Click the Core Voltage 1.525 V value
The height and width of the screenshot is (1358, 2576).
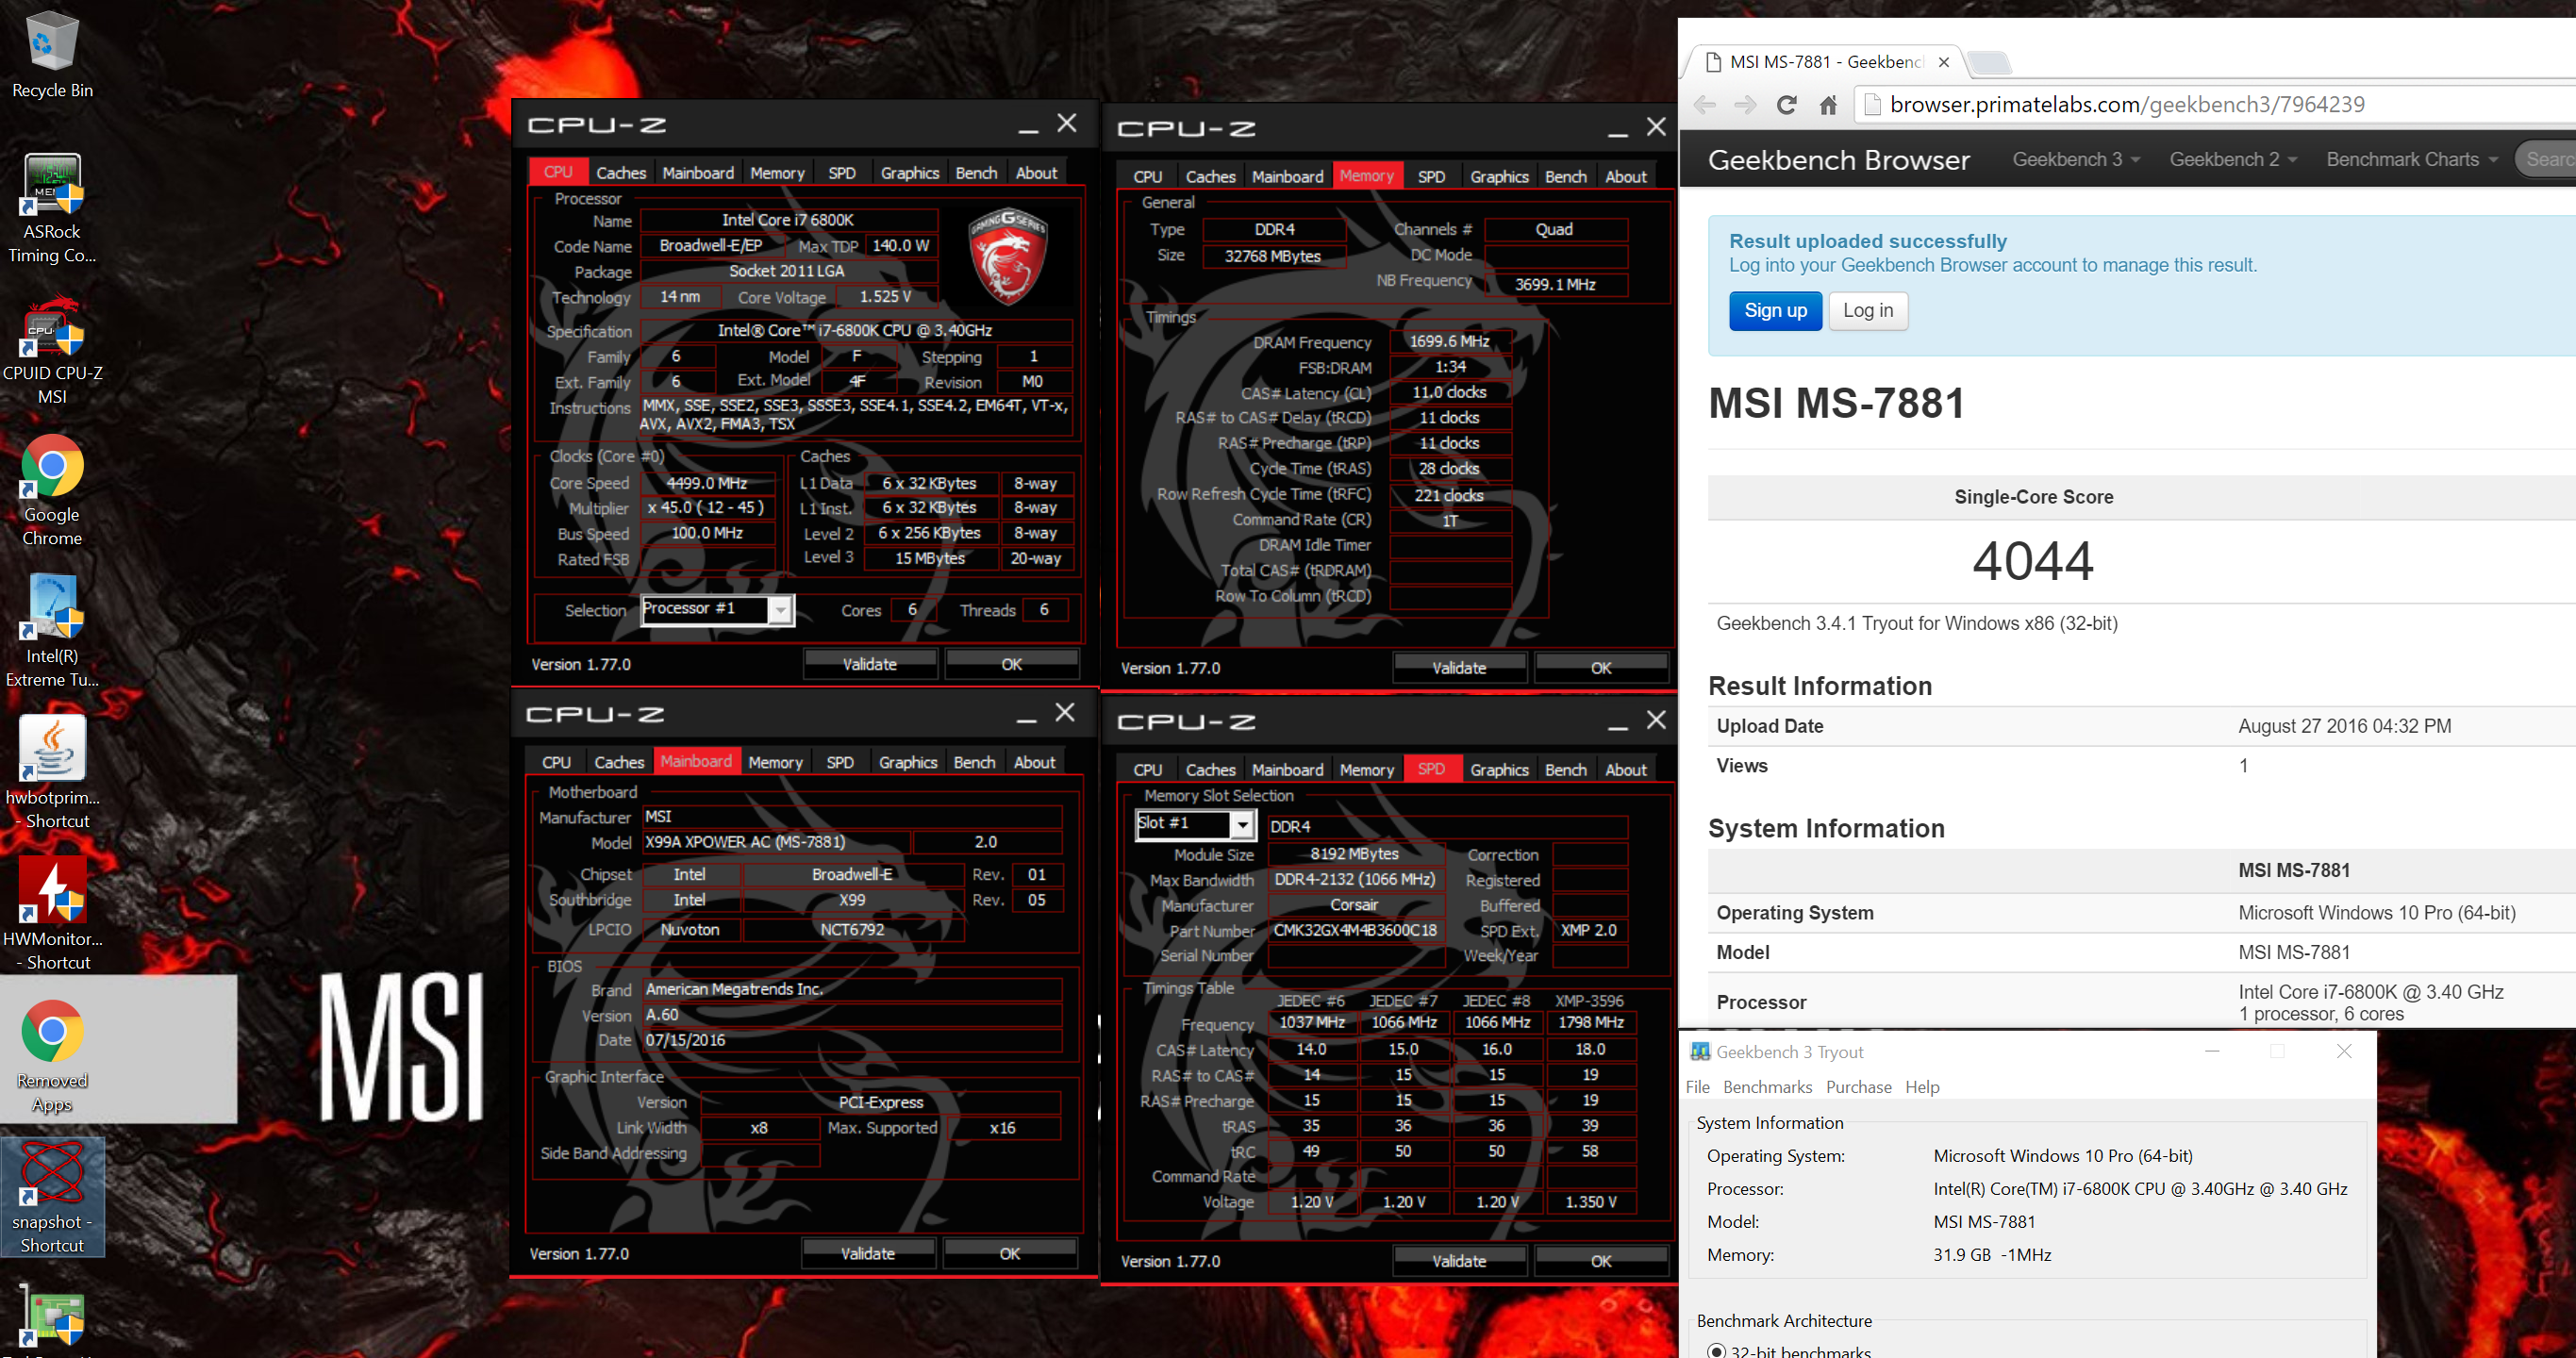(x=886, y=297)
